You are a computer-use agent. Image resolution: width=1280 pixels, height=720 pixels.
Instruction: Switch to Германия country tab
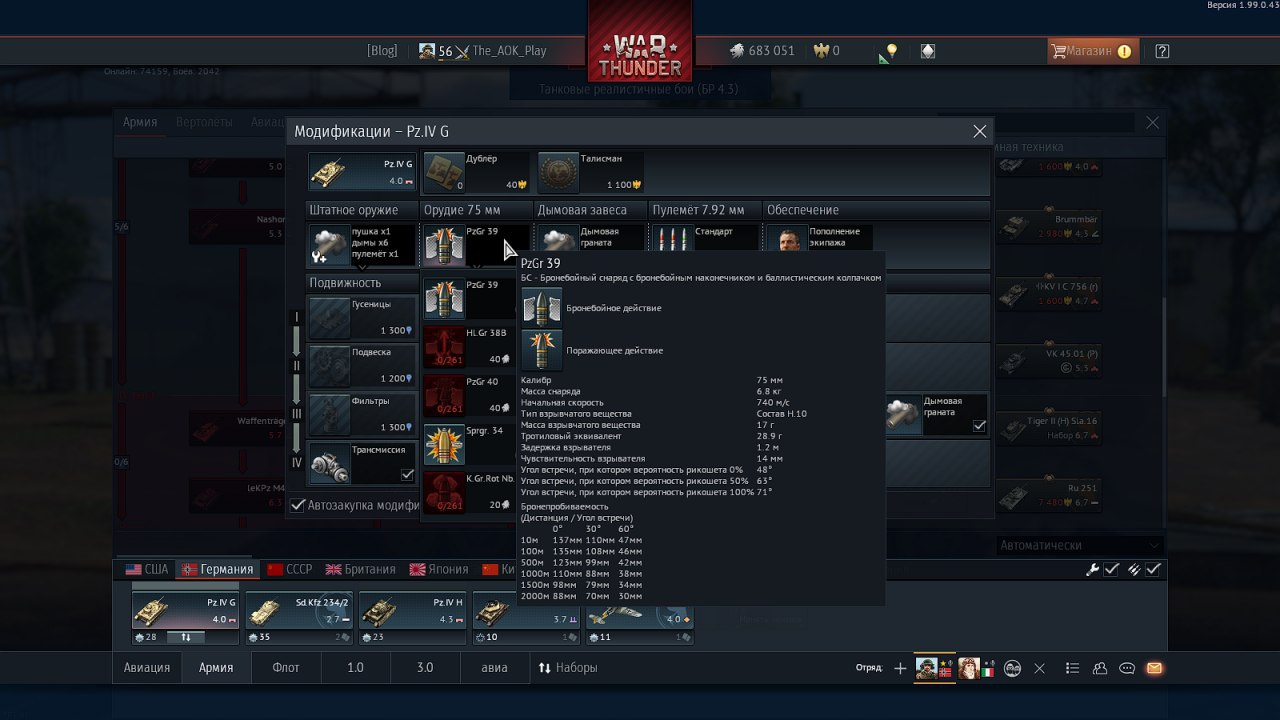pyautogui.click(x=216, y=569)
